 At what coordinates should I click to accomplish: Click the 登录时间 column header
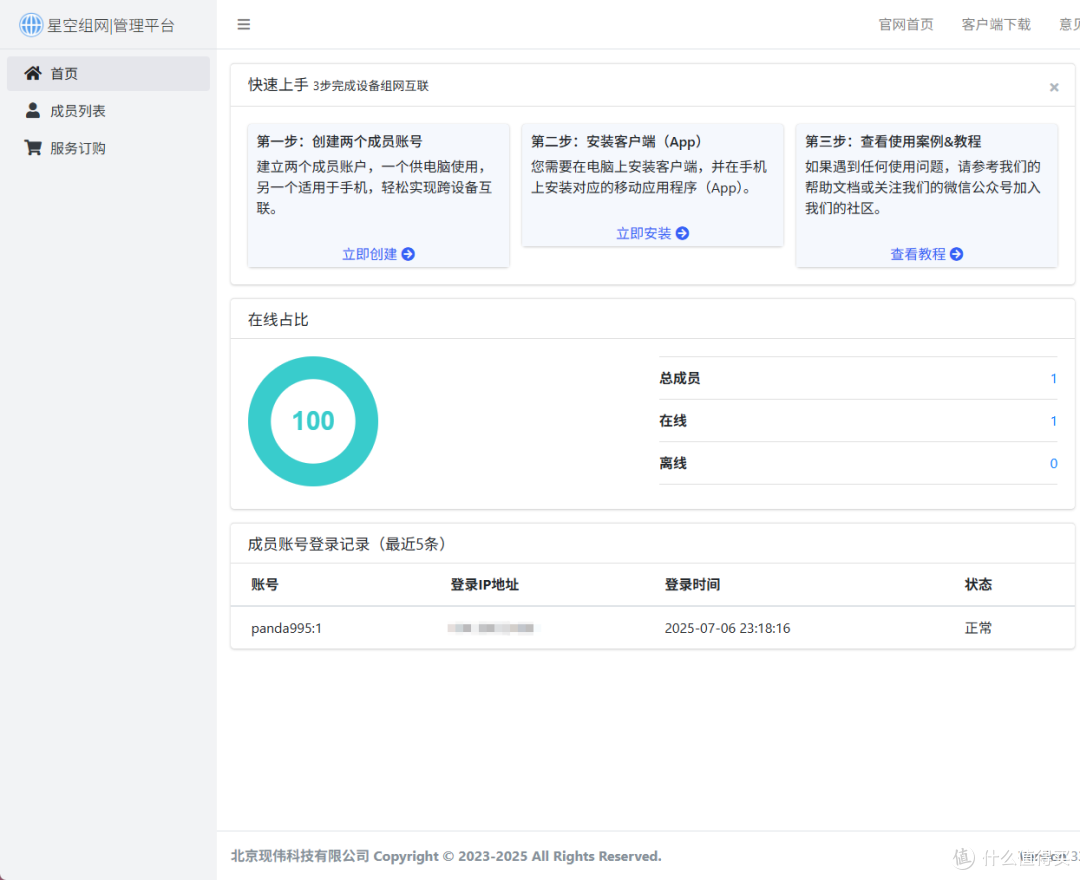click(692, 585)
